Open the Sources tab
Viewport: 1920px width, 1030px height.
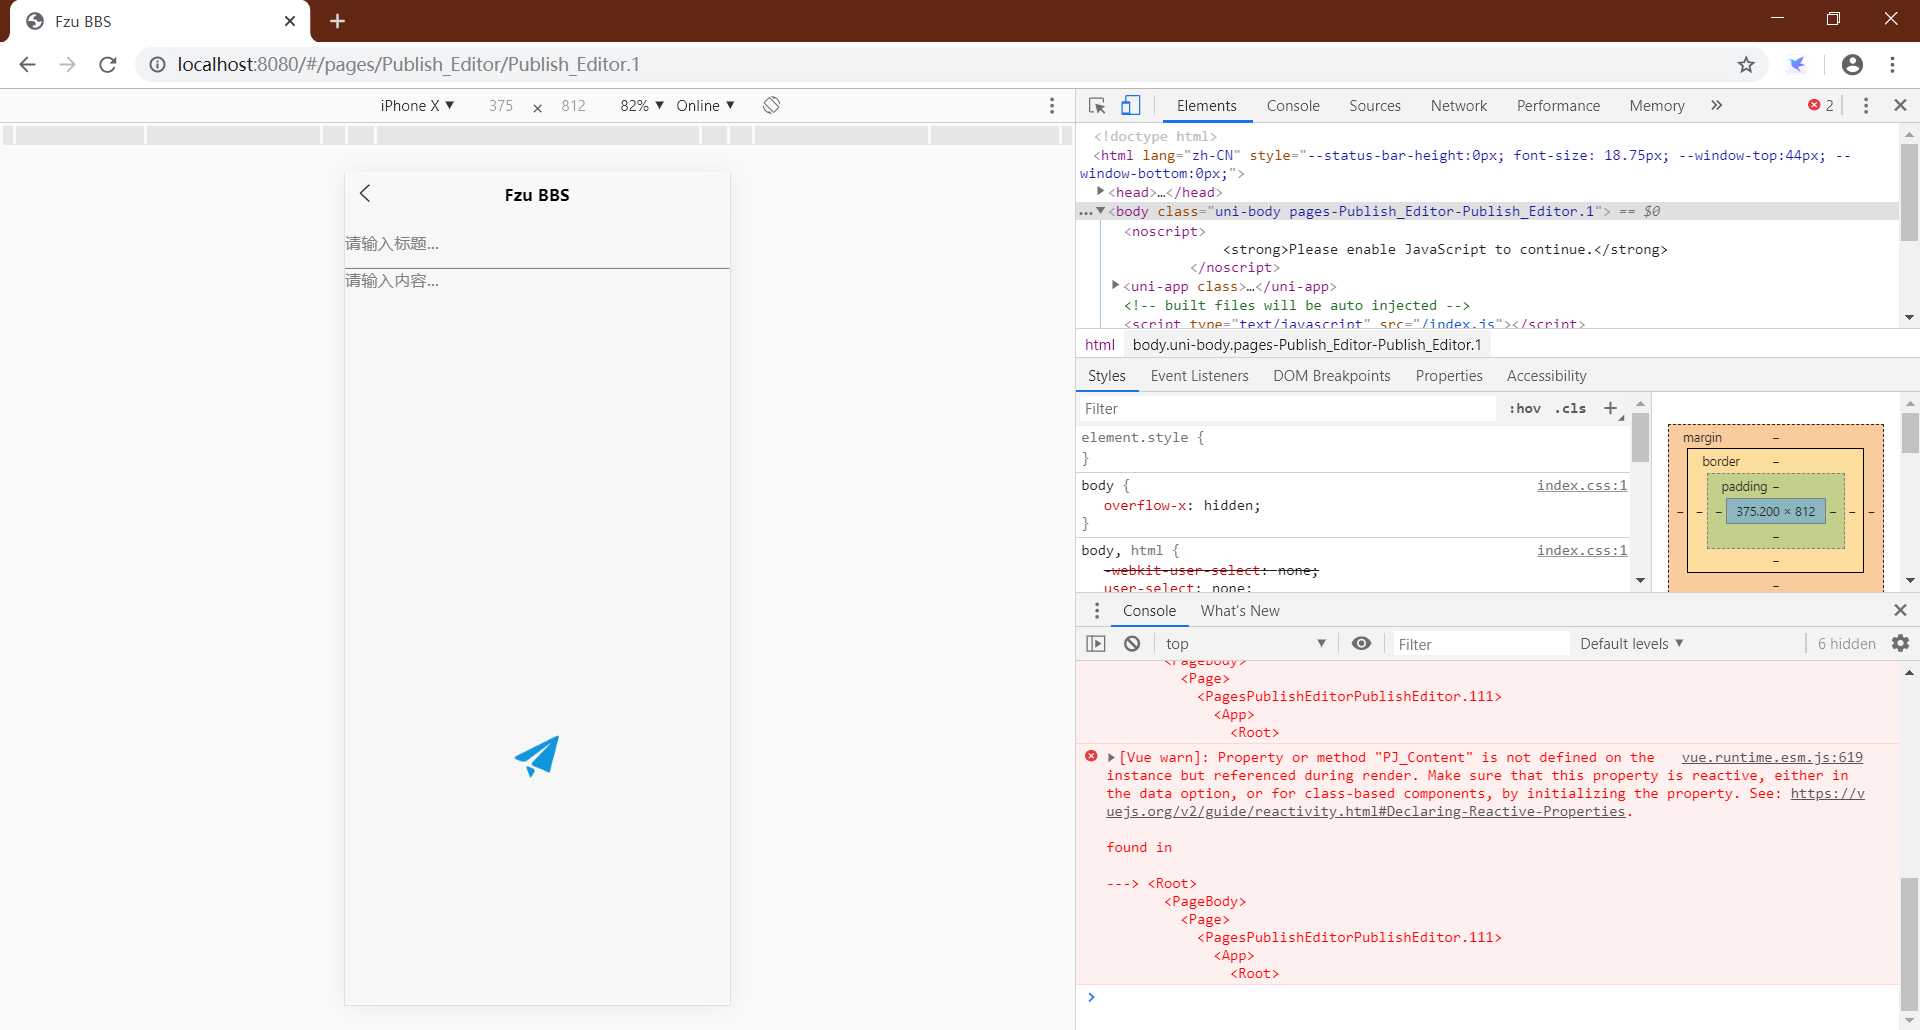coord(1375,105)
